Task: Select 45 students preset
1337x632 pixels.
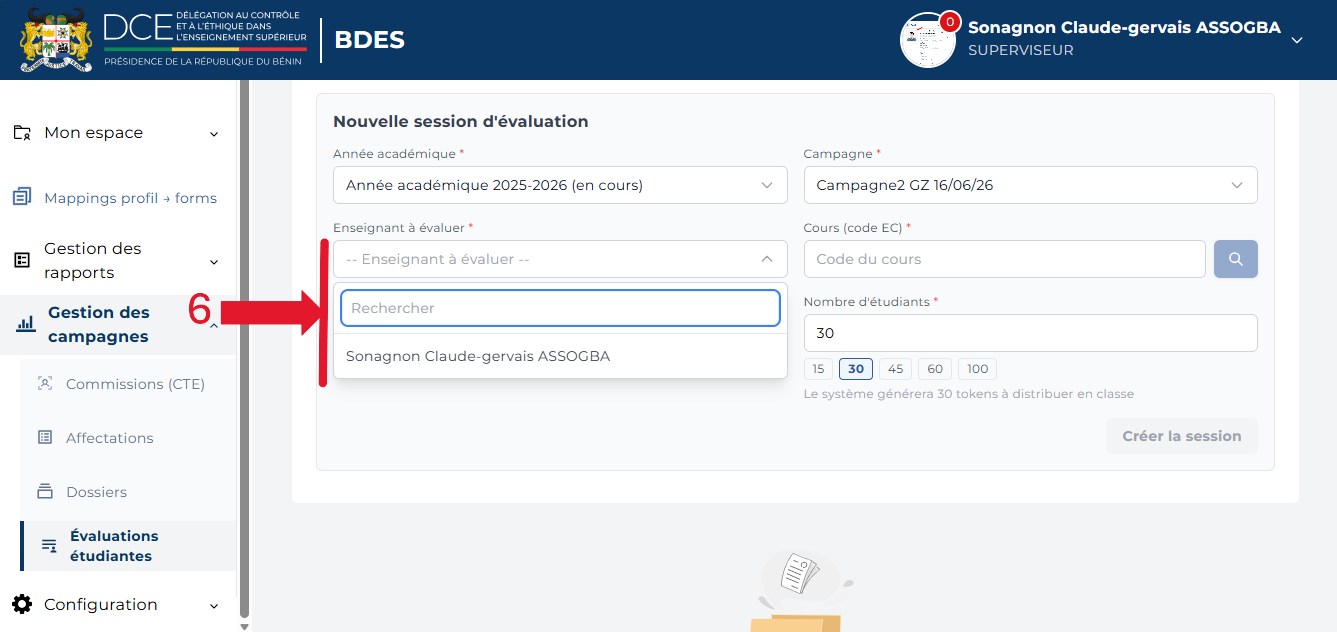Action: (x=895, y=369)
